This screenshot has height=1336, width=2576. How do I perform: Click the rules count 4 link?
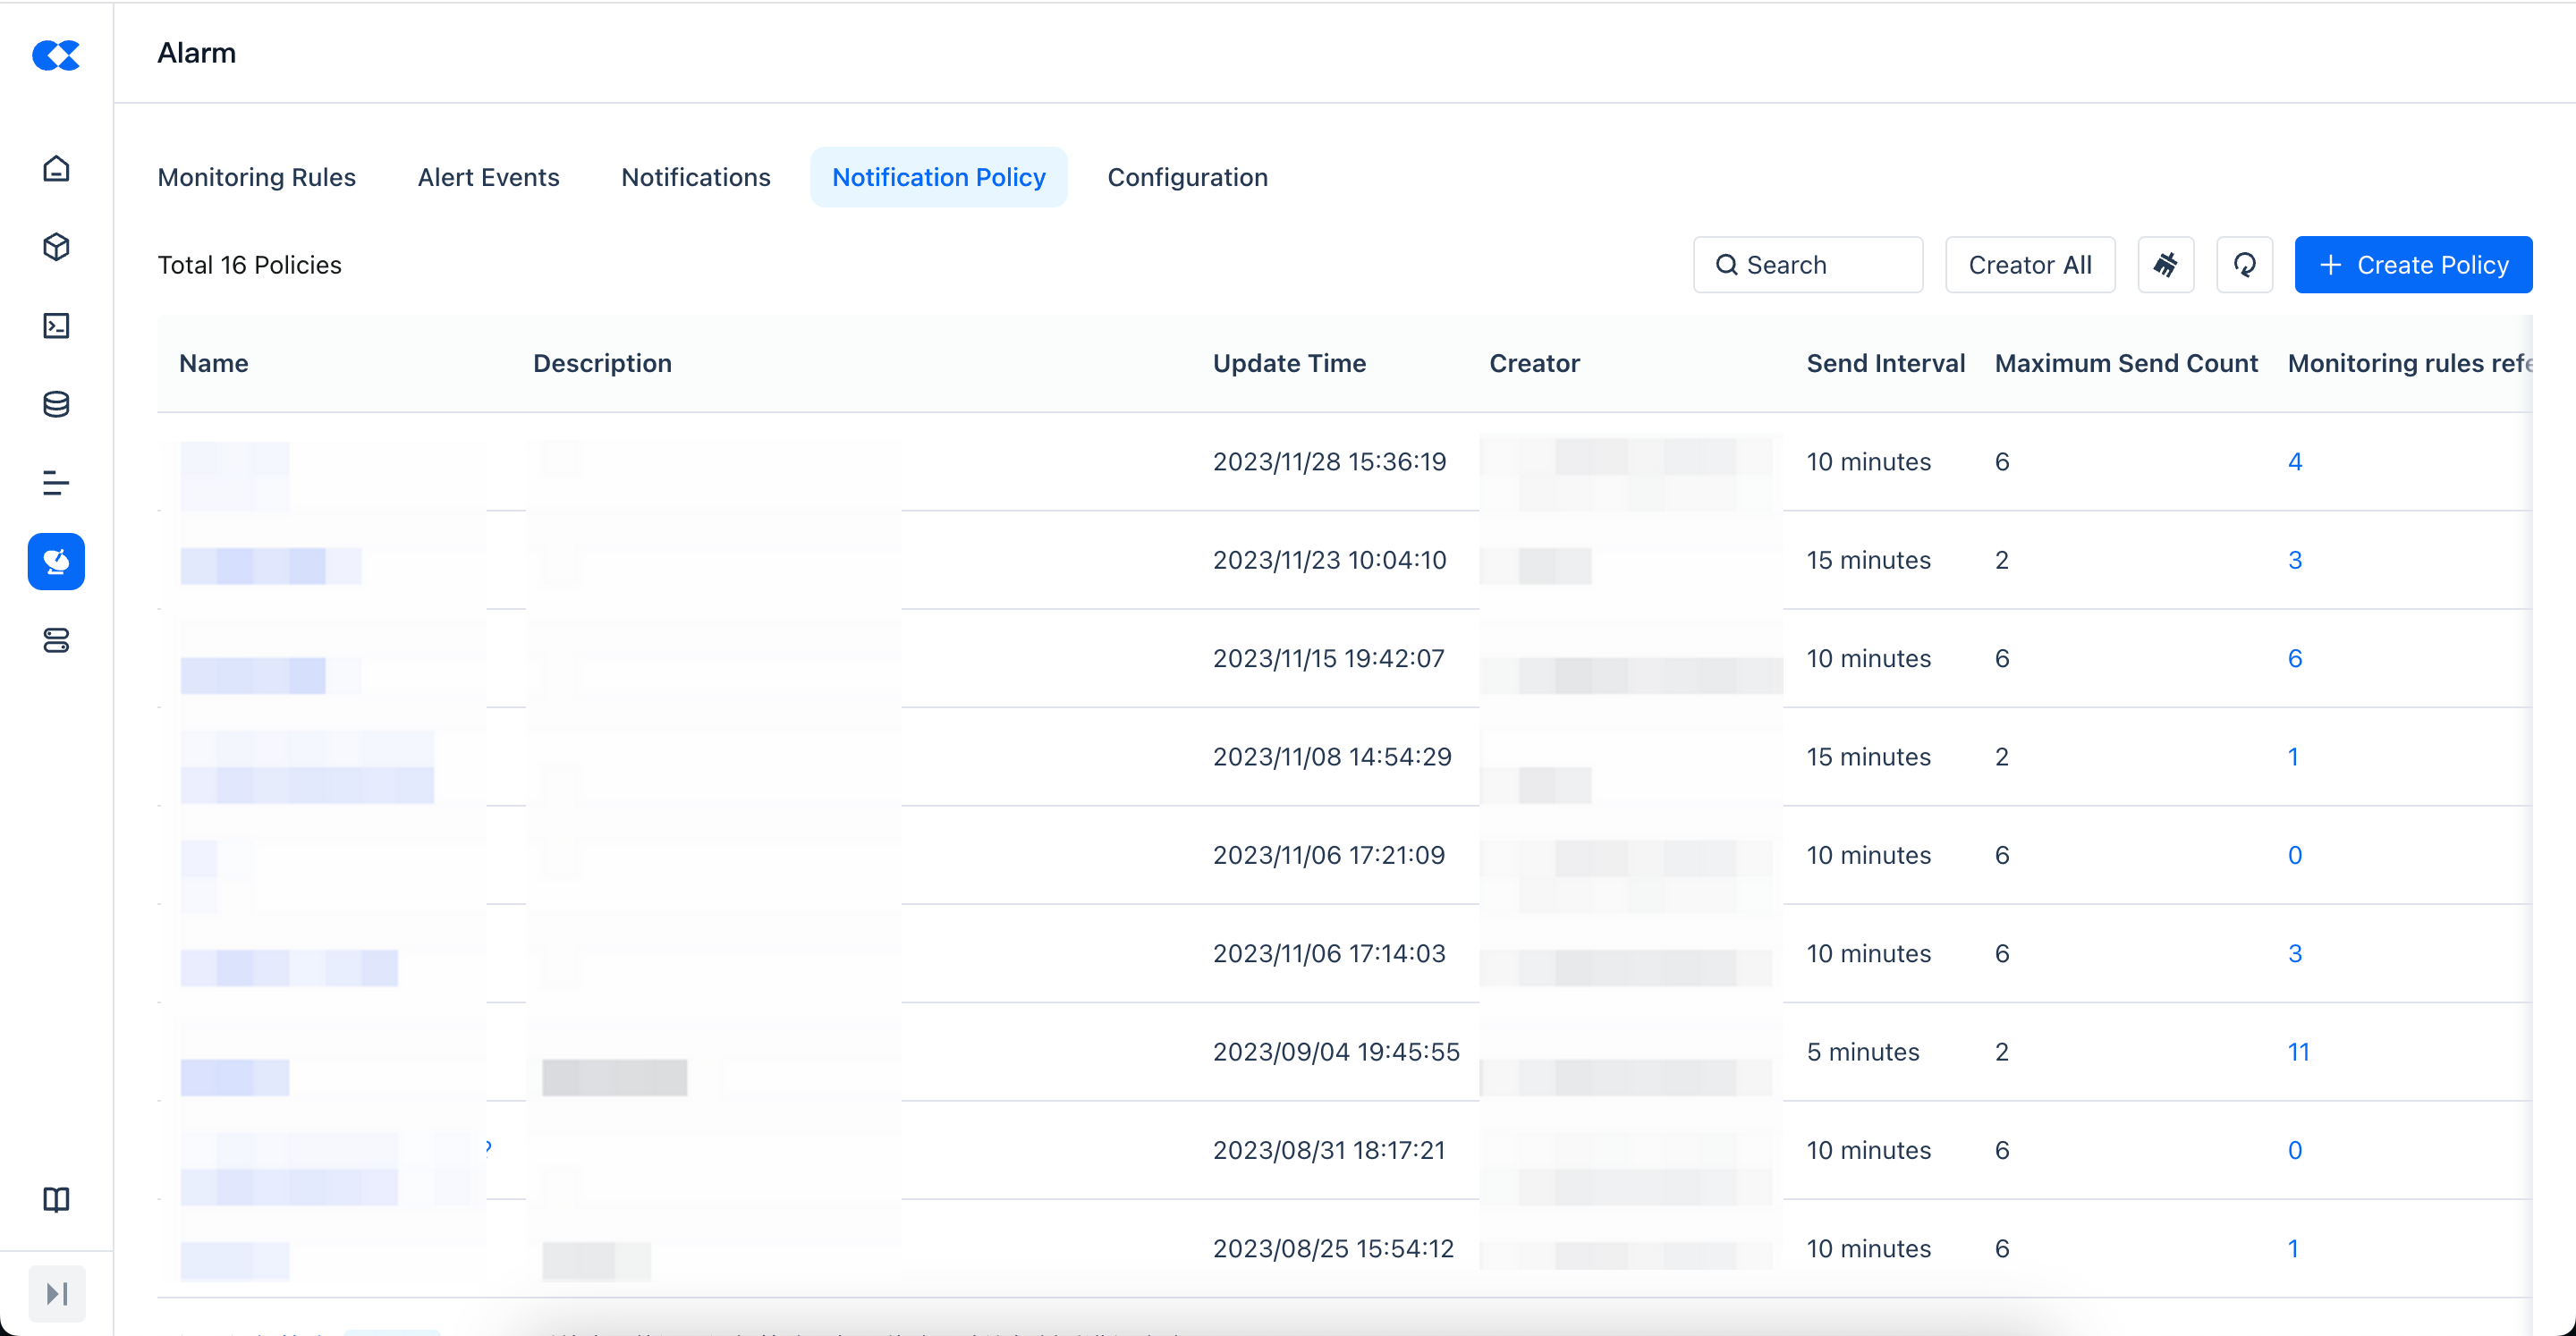click(2294, 462)
